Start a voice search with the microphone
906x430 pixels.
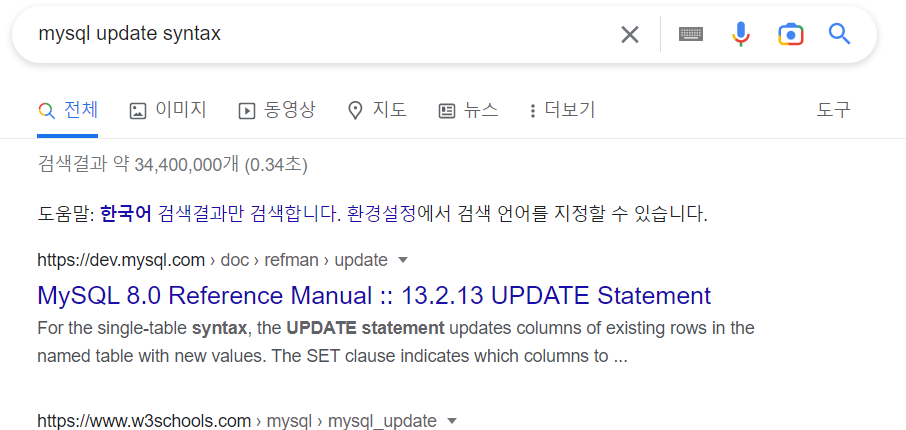pos(741,34)
